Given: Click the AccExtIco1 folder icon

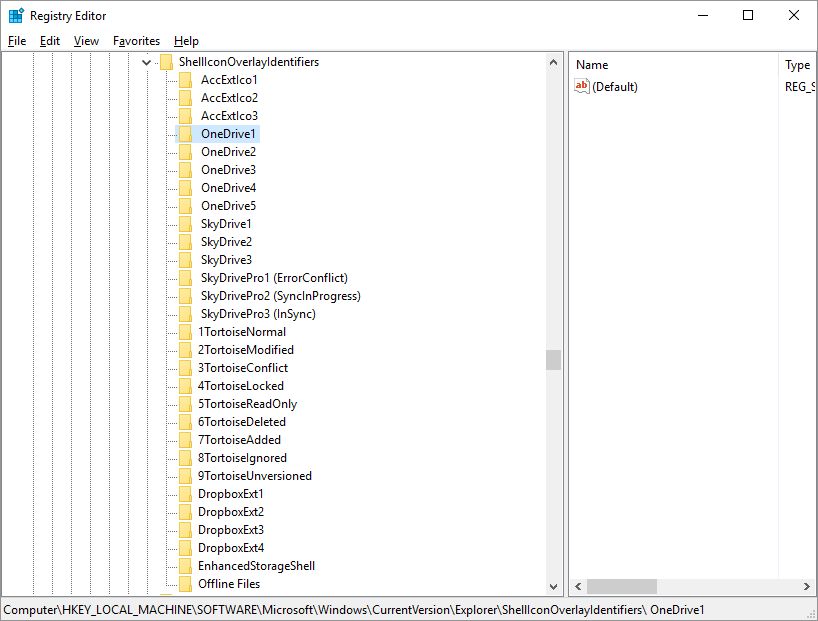Looking at the screenshot, I should pos(185,80).
